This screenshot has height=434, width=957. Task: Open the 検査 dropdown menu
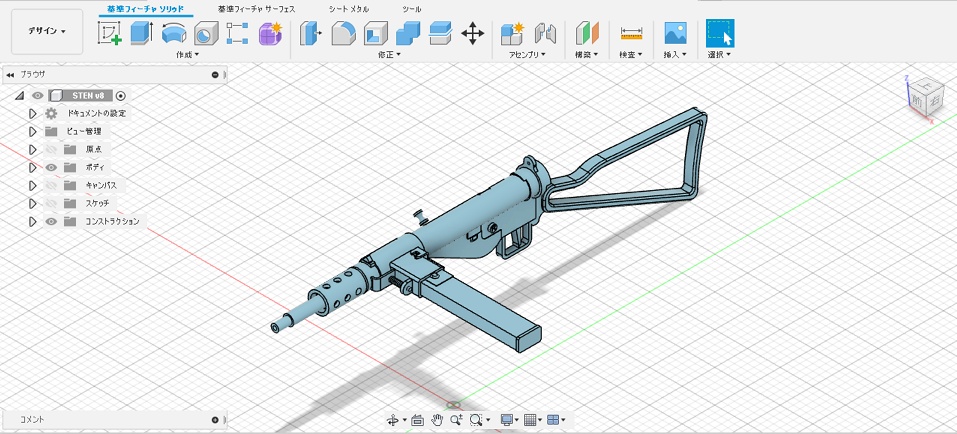(631, 54)
